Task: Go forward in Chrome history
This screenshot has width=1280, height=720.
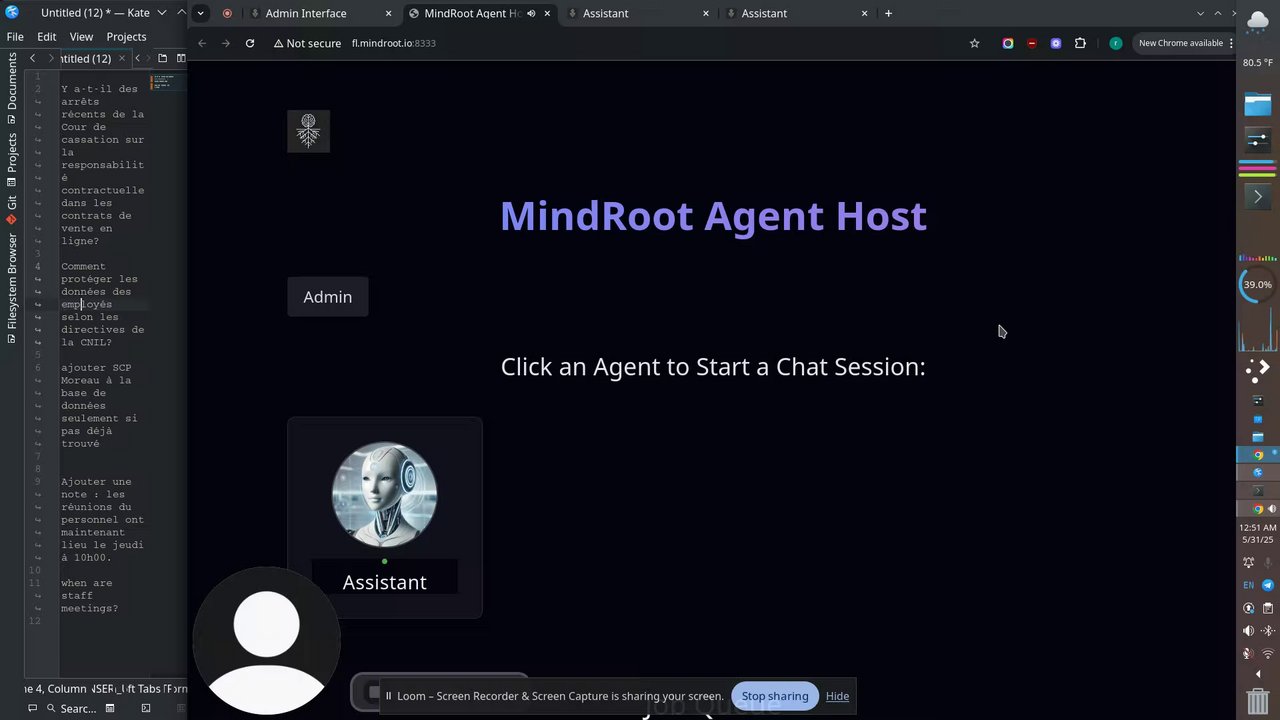Action: (226, 43)
